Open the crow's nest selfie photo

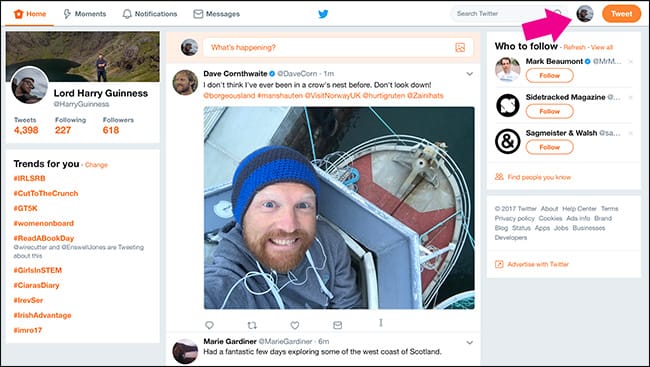pyautogui.click(x=339, y=208)
